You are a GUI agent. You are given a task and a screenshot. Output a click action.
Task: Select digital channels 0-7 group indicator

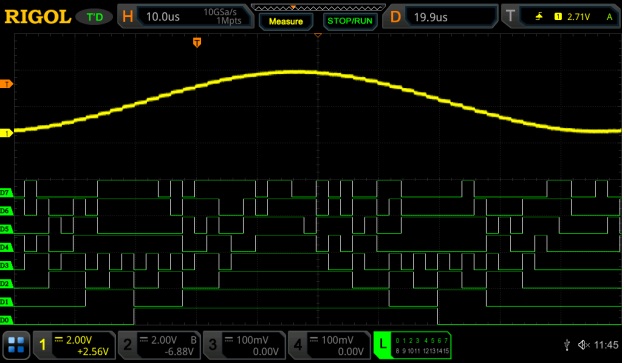(x=422, y=340)
